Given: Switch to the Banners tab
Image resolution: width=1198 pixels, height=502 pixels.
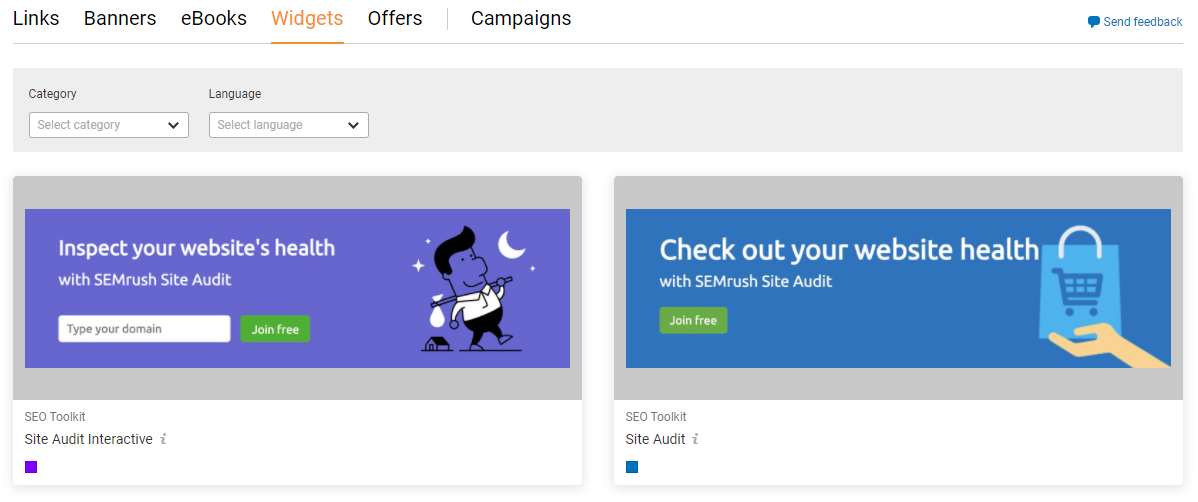Looking at the screenshot, I should tap(120, 18).
